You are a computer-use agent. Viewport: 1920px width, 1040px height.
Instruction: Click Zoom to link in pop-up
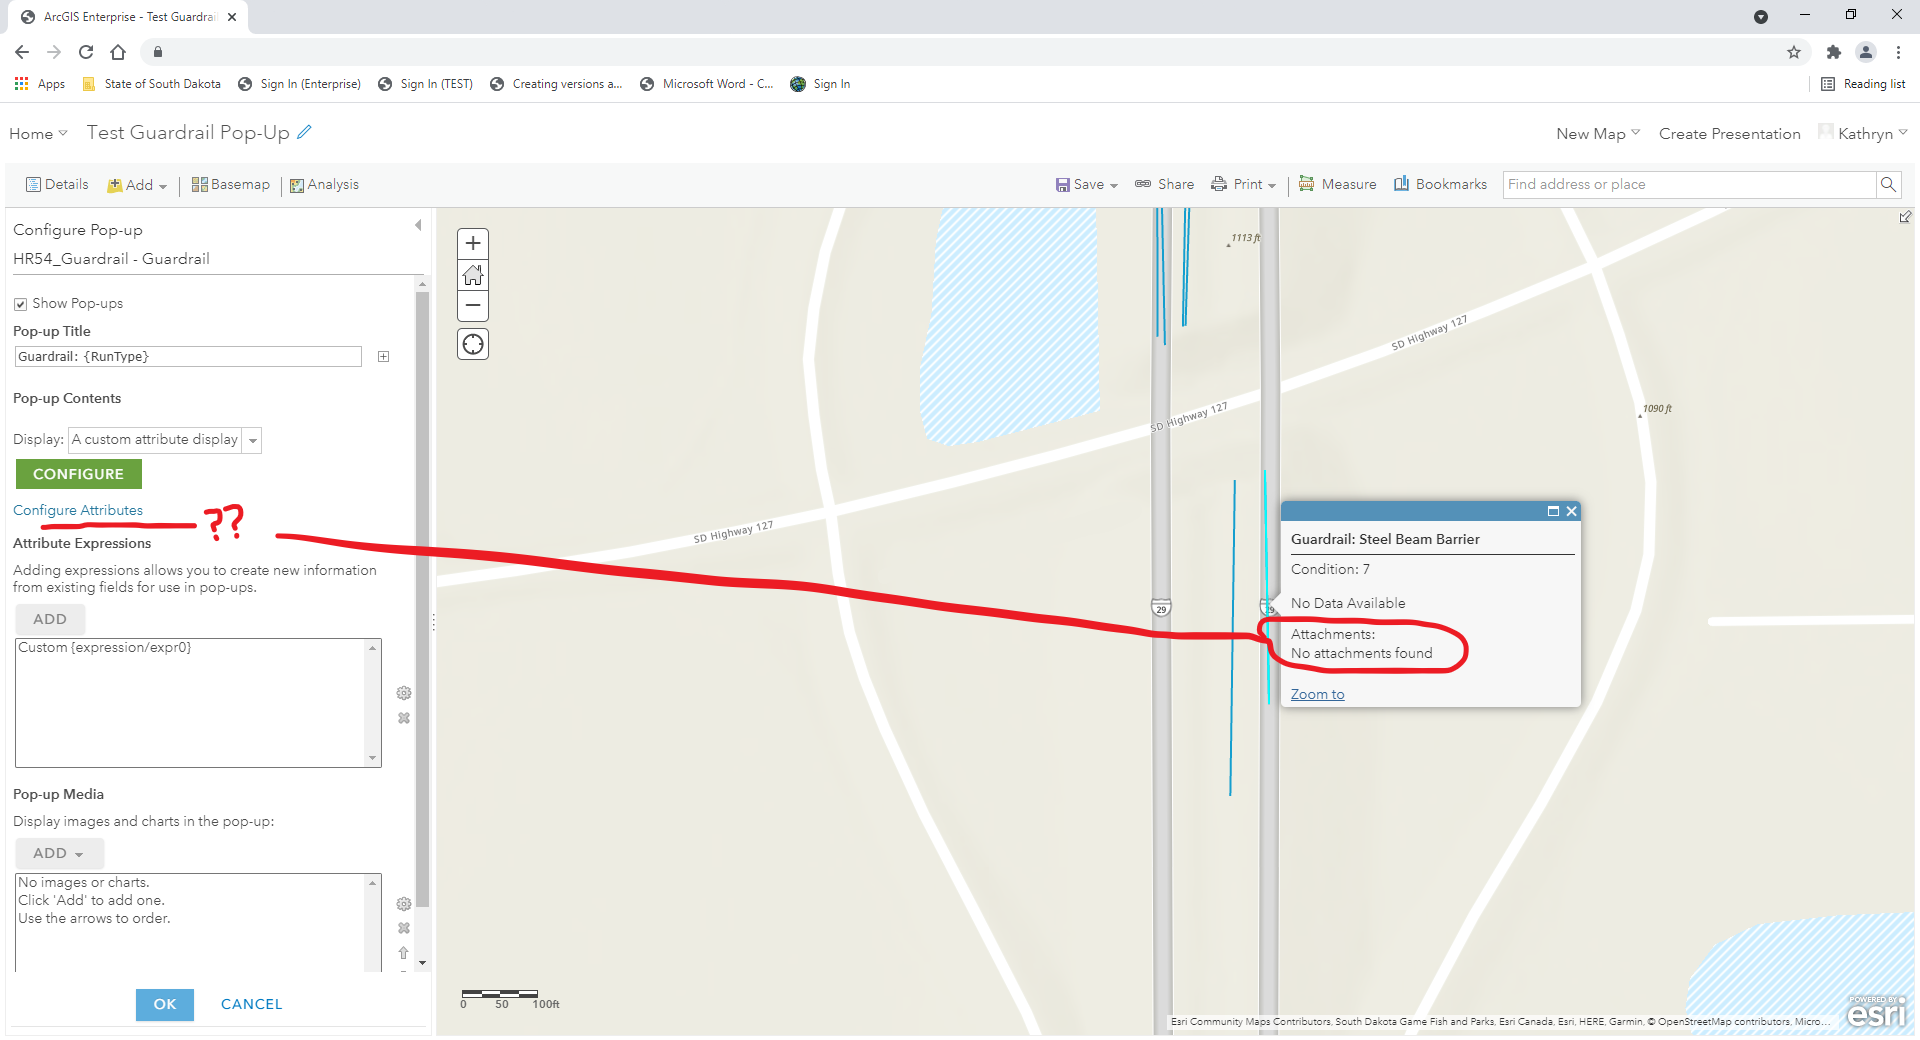1318,695
